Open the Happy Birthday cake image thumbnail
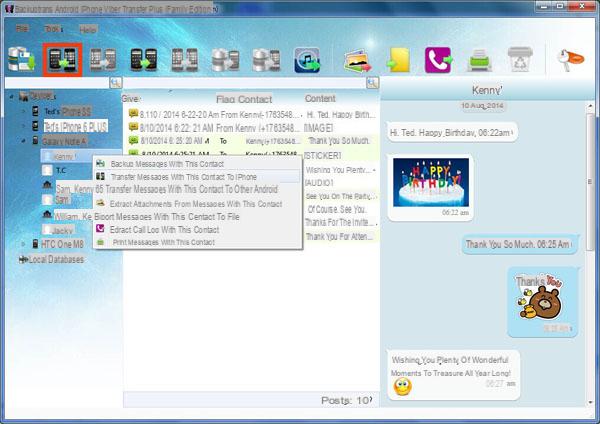This screenshot has width=600, height=424. point(431,183)
